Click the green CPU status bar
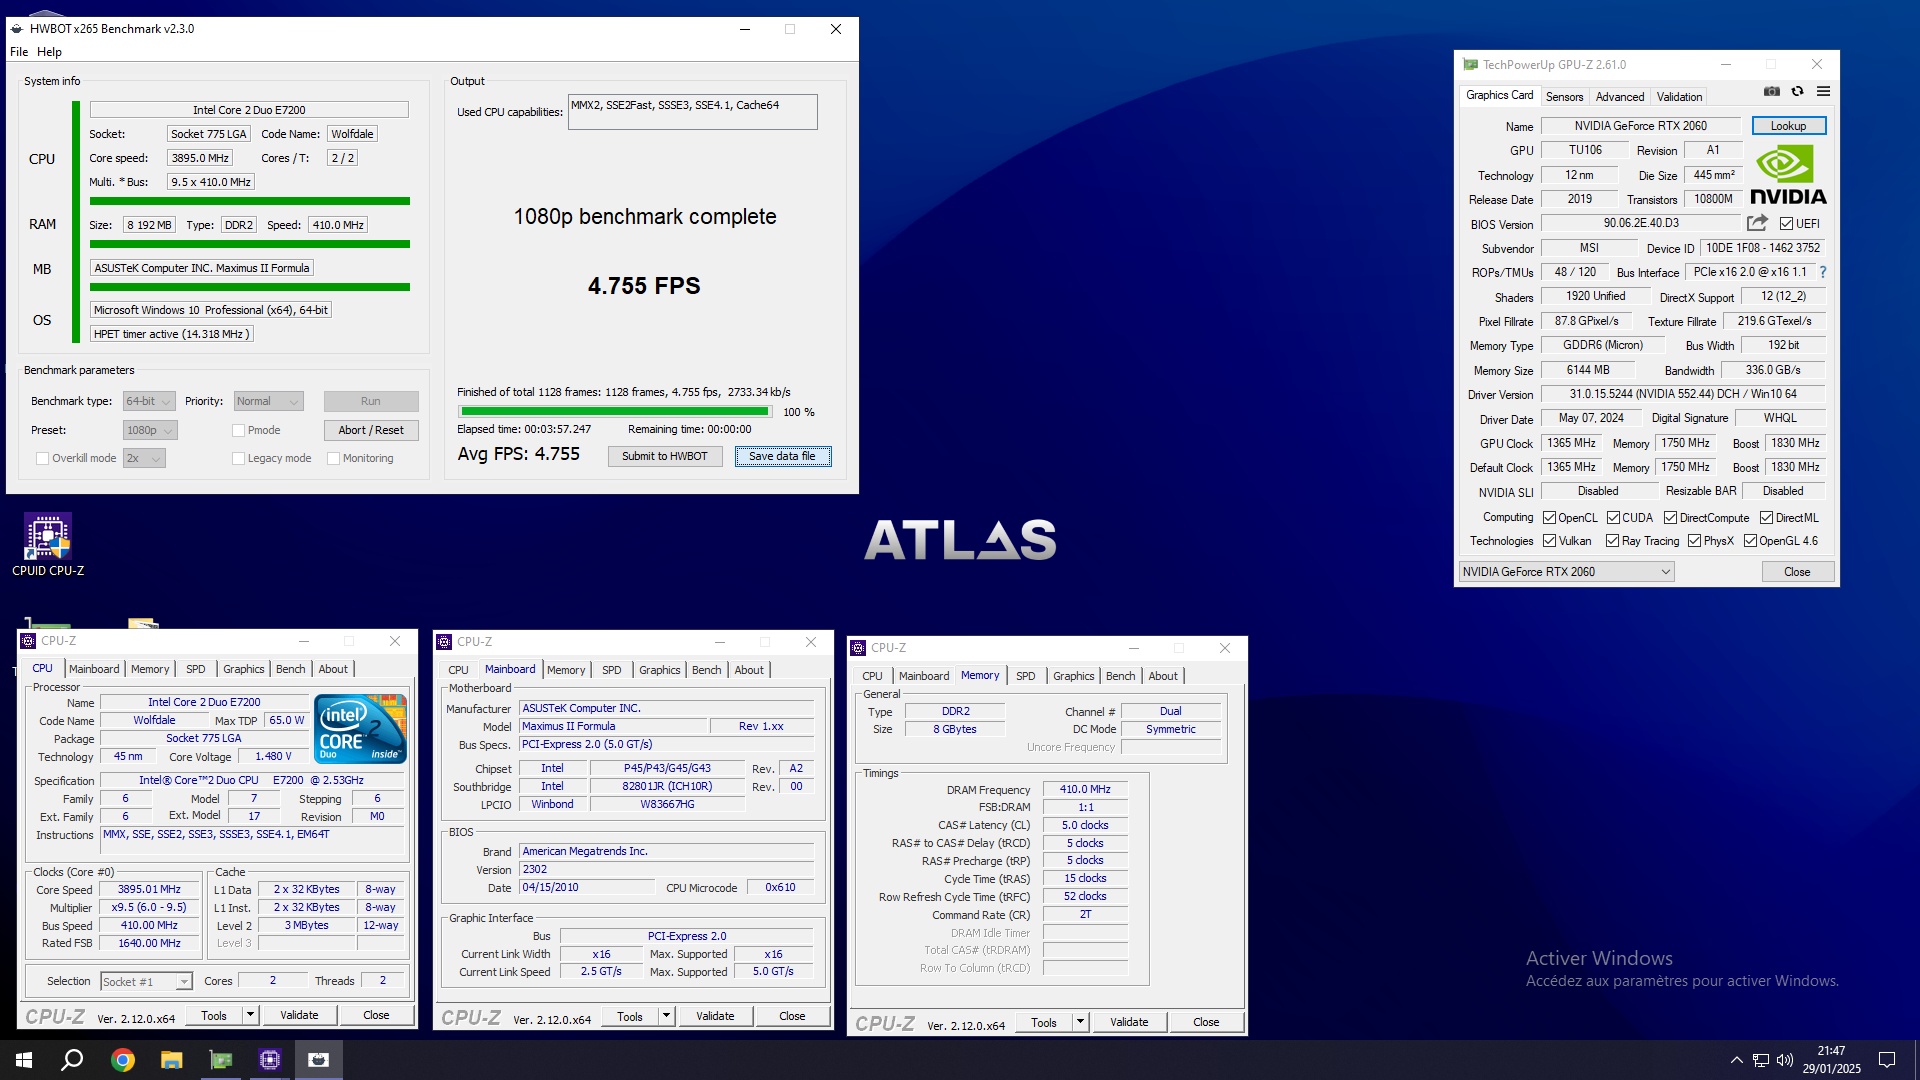The height and width of the screenshot is (1080, 1920). [249, 201]
